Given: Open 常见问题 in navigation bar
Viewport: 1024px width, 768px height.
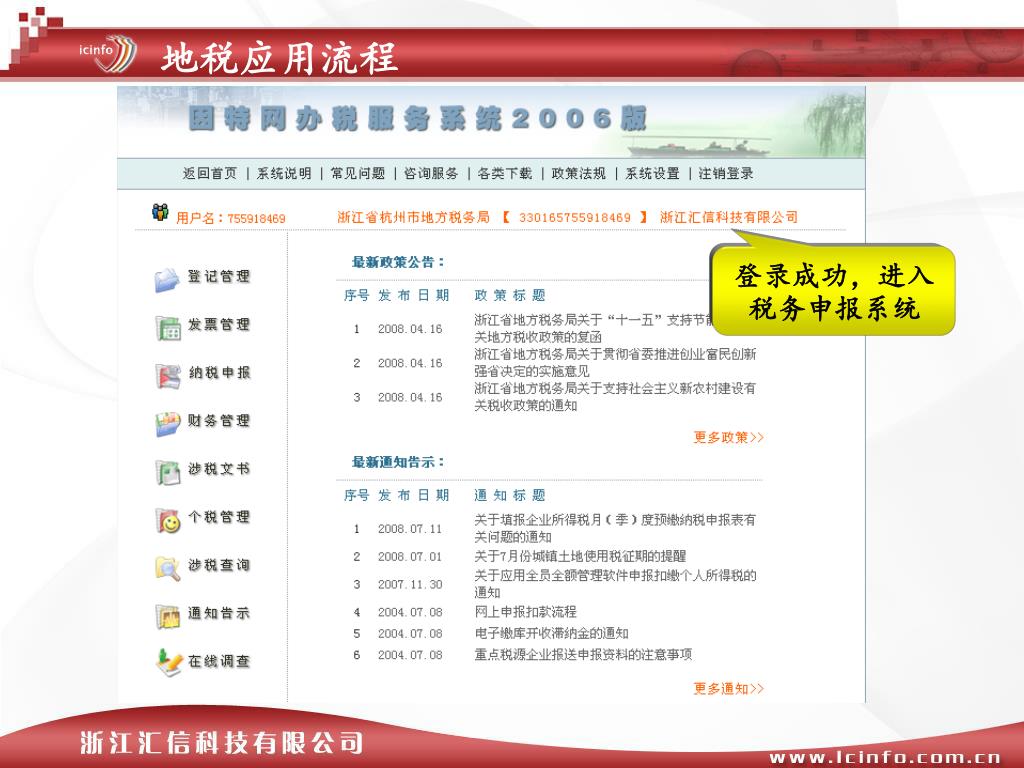Looking at the screenshot, I should [357, 173].
